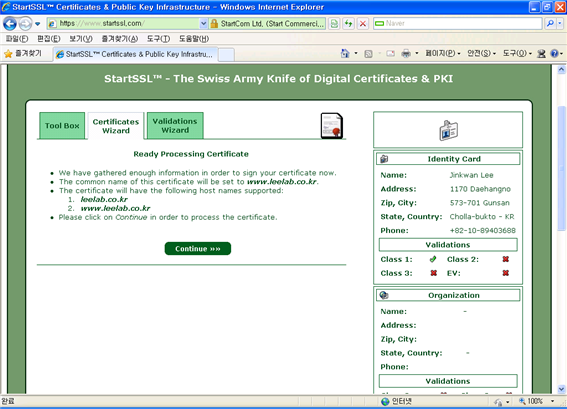Click the Naver search input box
The height and width of the screenshot is (409, 567).
coord(458,24)
